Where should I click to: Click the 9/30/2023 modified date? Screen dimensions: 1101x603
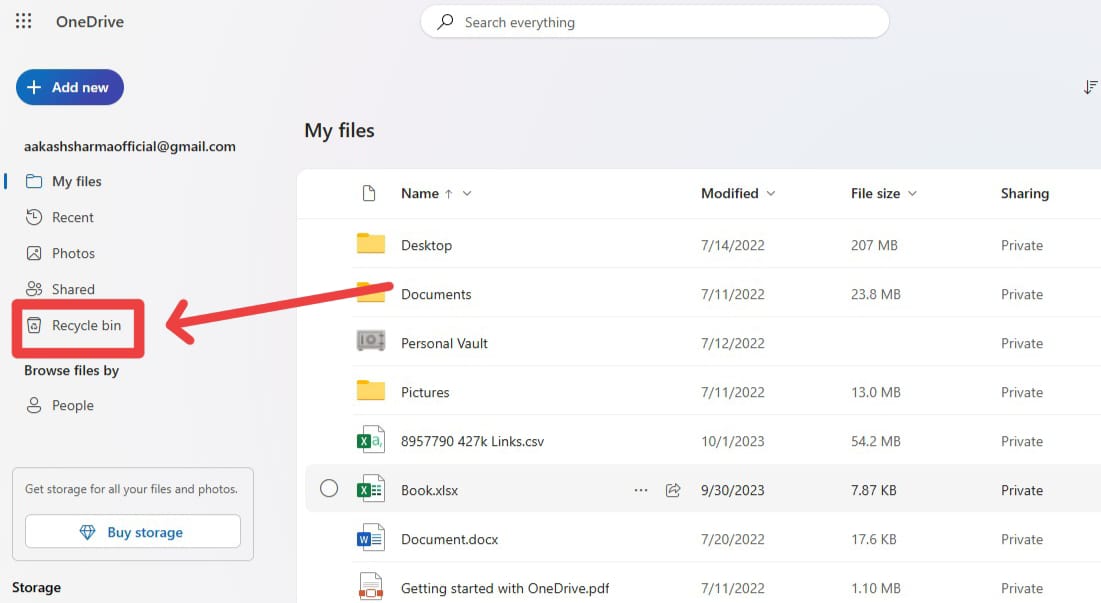(732, 490)
